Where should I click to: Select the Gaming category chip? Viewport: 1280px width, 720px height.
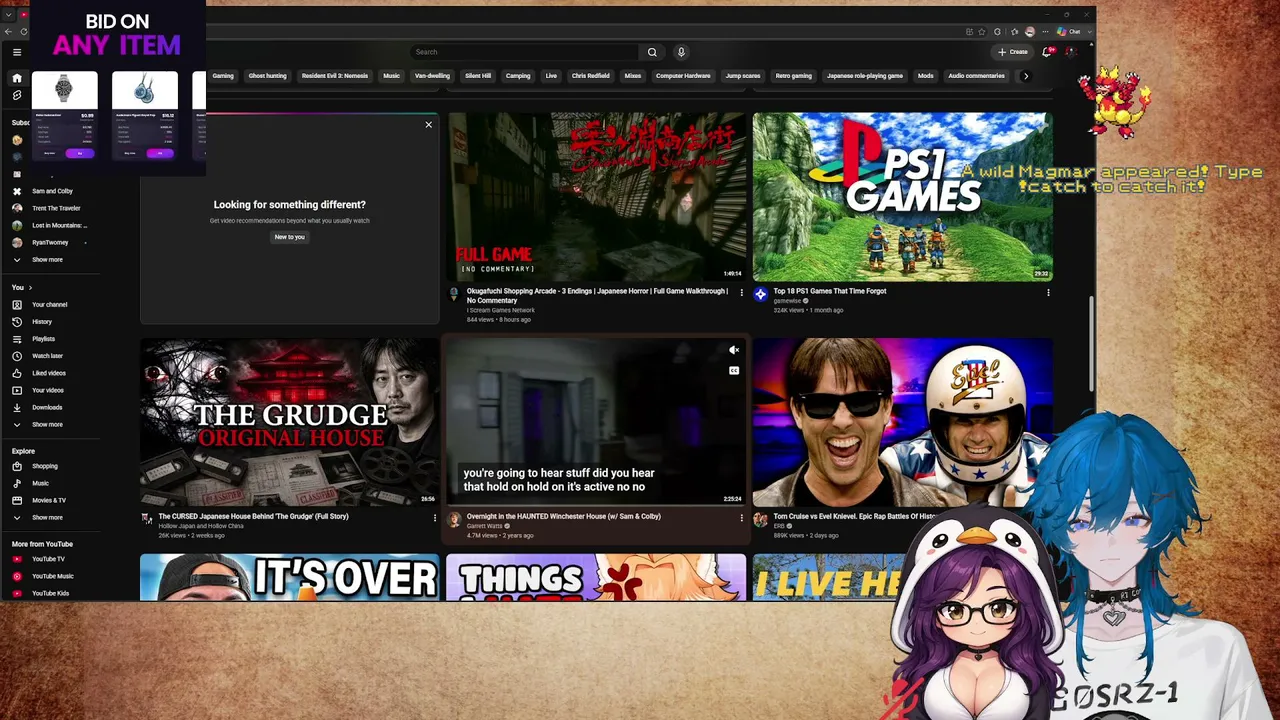click(223, 76)
